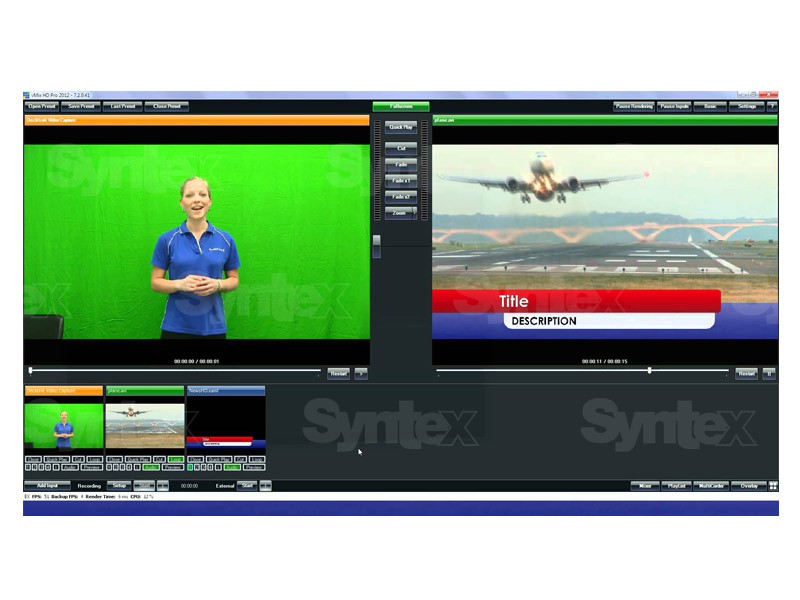Open recording options arrow next to Start

pyautogui.click(x=163, y=486)
